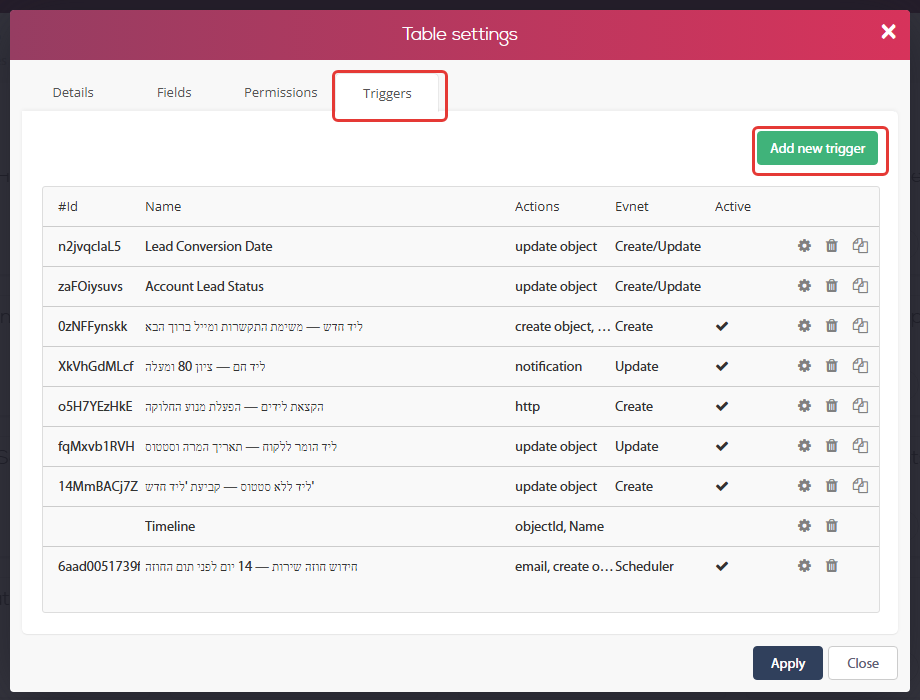The width and height of the screenshot is (920, 700).
Task: Delete trigger 0zNFFynskk with trash icon
Action: [x=831, y=326]
